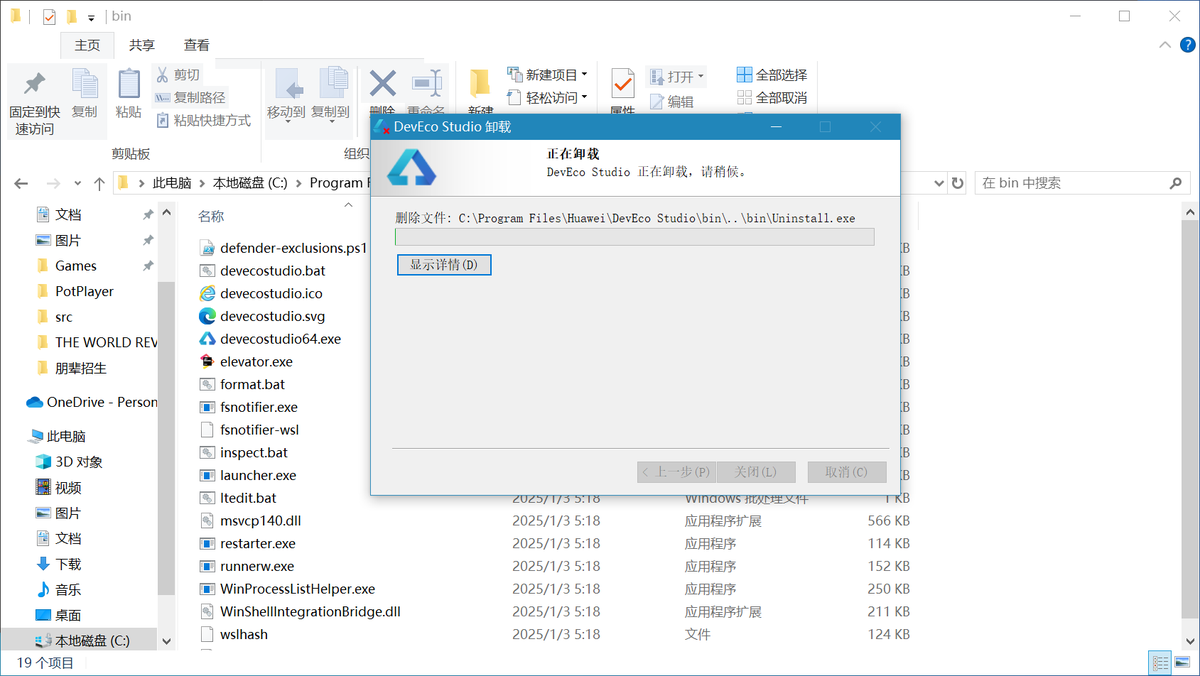
Task: Click the elevator.exe file icon
Action: click(x=207, y=361)
